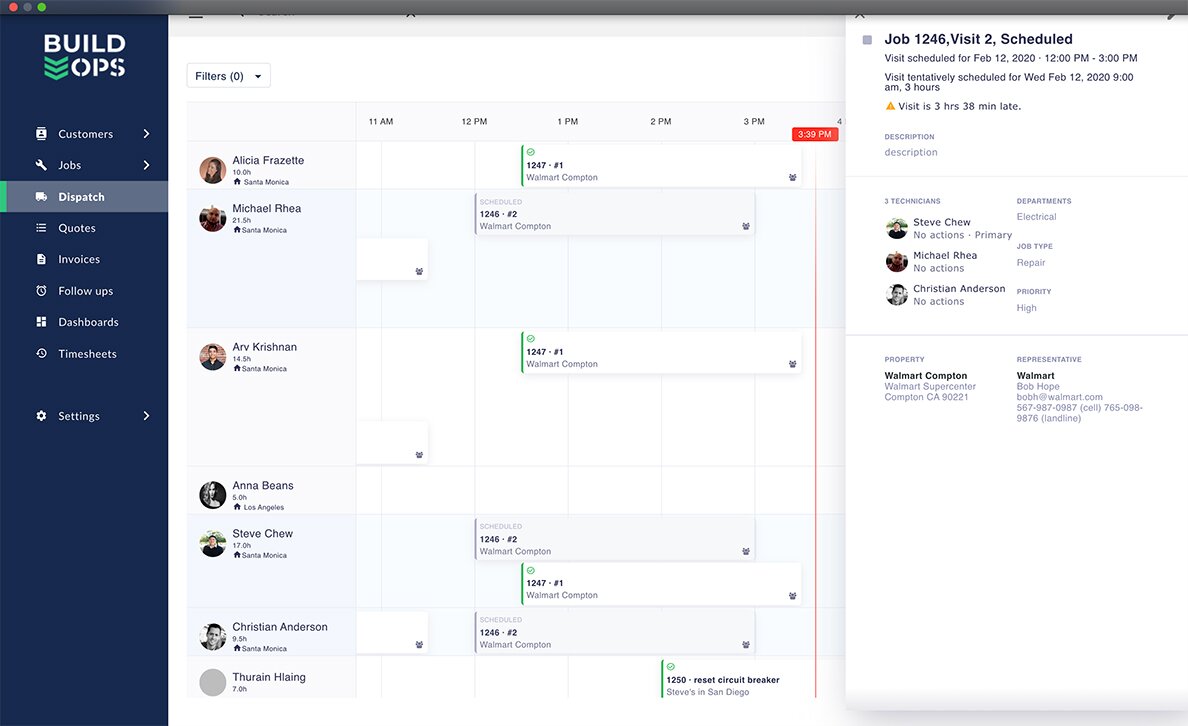The image size is (1188, 726).
Task: Click the 2 PM time column header
Action: coord(661,121)
